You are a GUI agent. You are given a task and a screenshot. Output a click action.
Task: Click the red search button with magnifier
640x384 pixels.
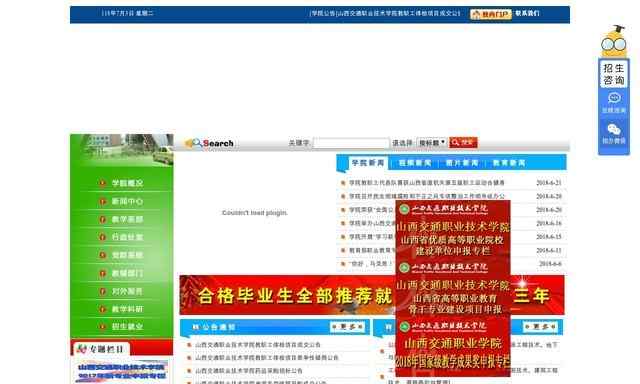click(463, 142)
